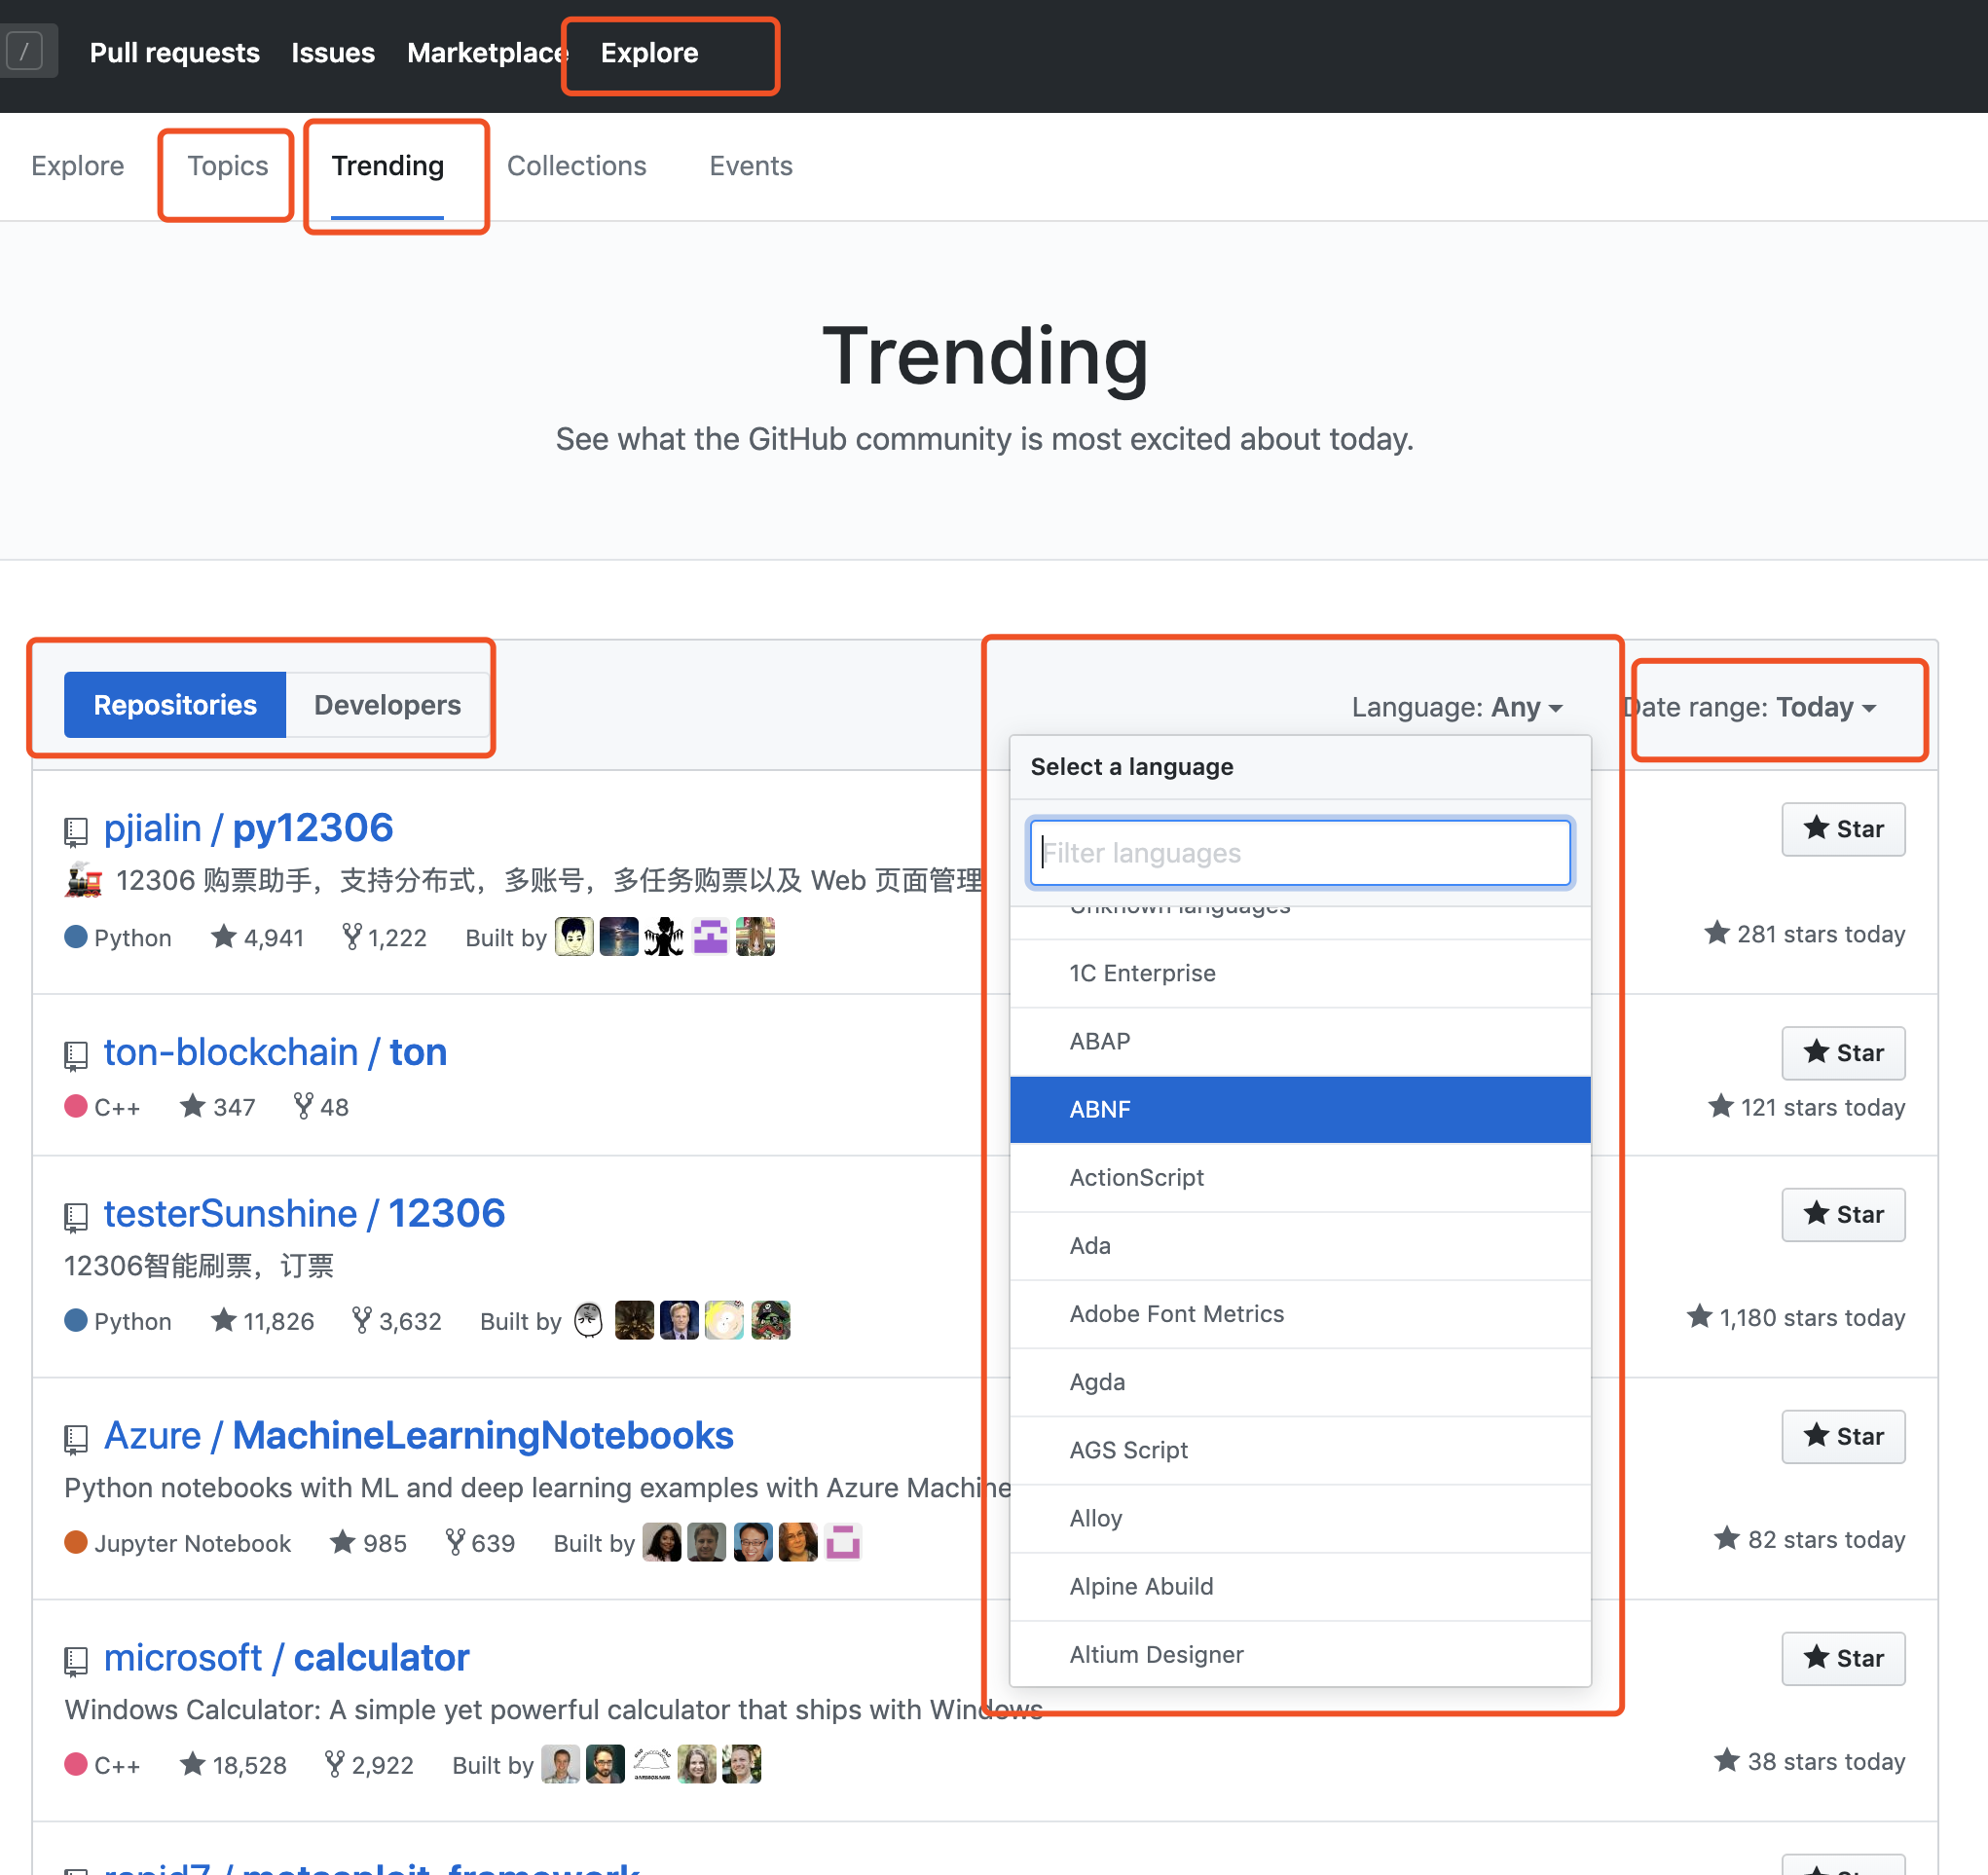Open Issues in top bar
The image size is (1988, 1875).
[333, 53]
